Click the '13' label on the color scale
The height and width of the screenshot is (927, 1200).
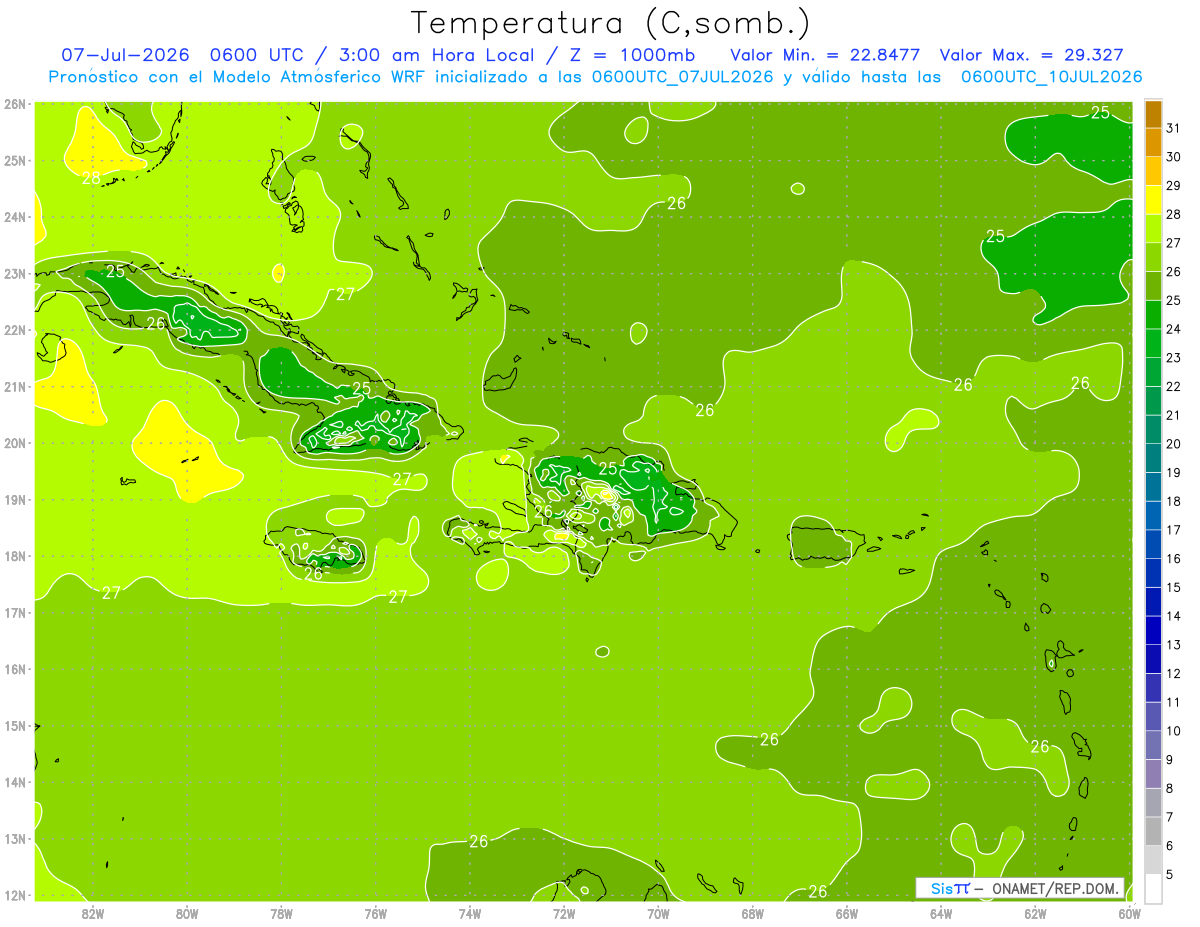1174,645
